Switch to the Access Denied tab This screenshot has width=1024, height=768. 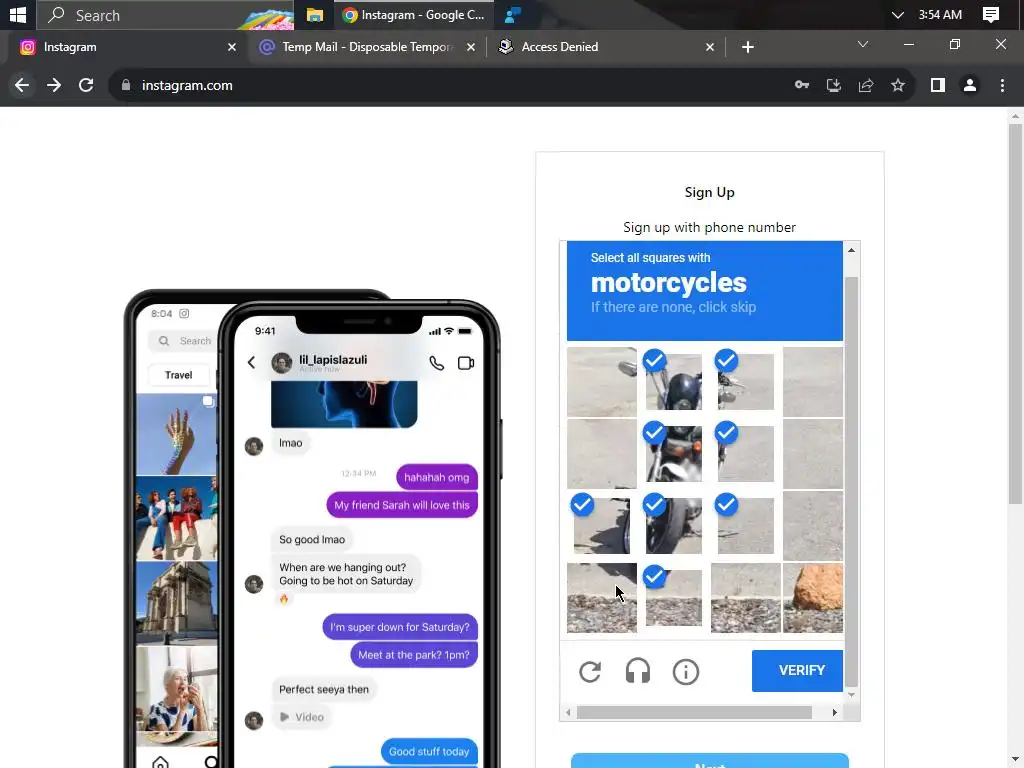tap(606, 47)
